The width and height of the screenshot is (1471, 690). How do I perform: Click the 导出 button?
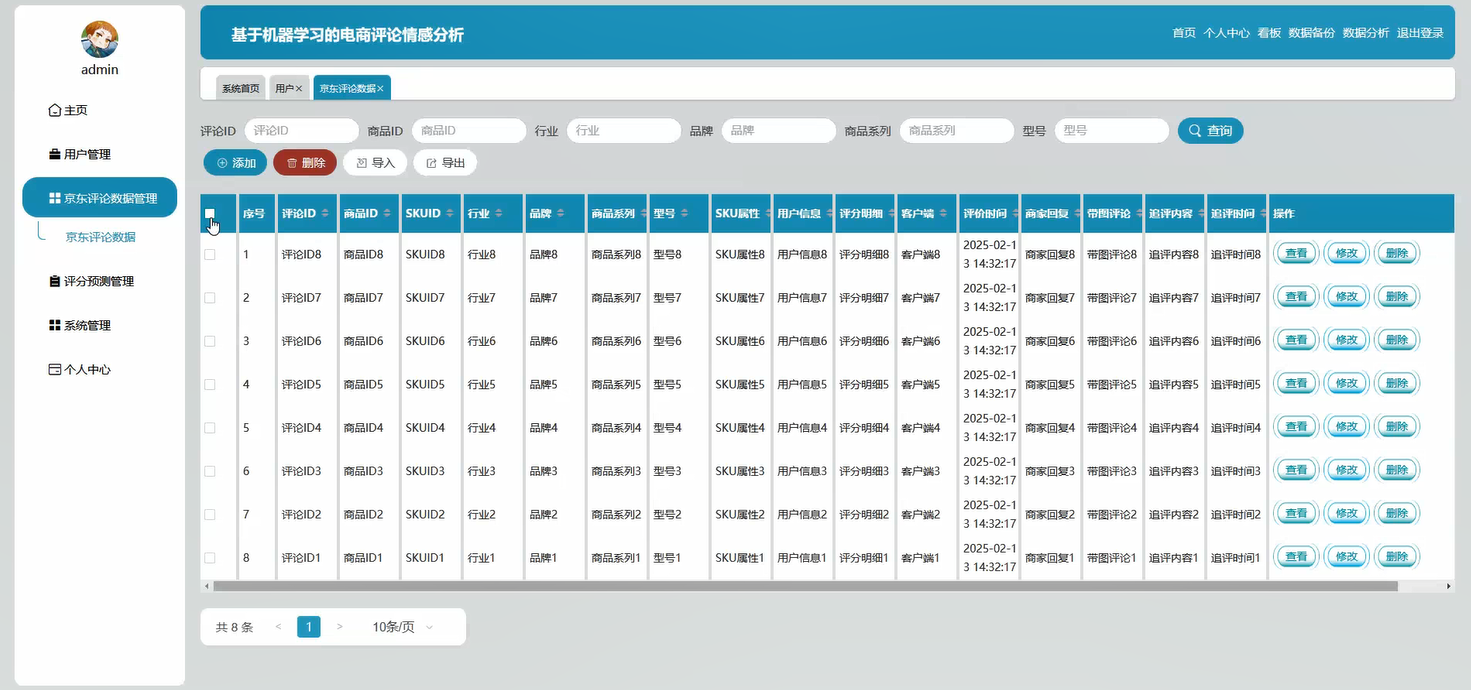[x=445, y=163]
